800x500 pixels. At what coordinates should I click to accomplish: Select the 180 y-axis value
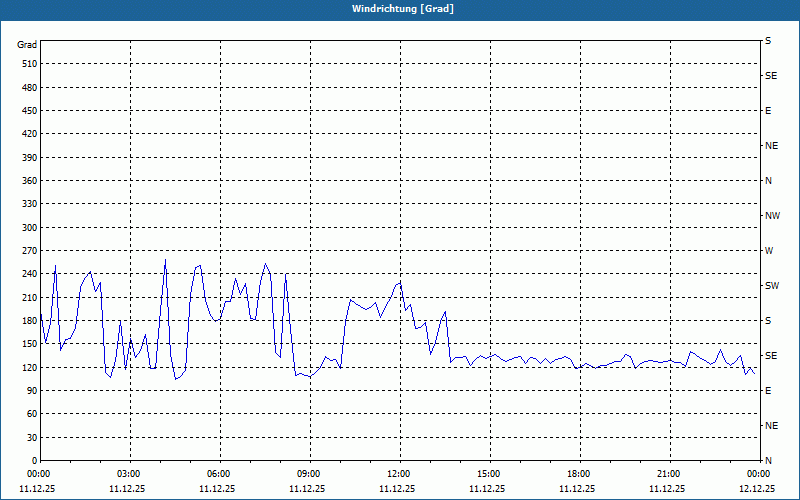30,321
